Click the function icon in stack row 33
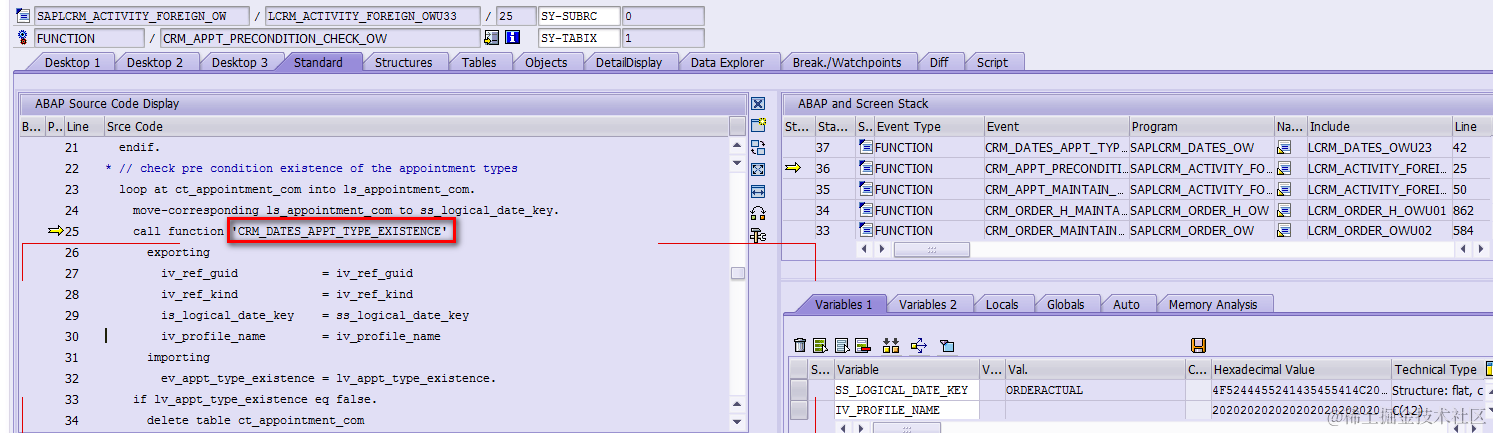 [865, 230]
